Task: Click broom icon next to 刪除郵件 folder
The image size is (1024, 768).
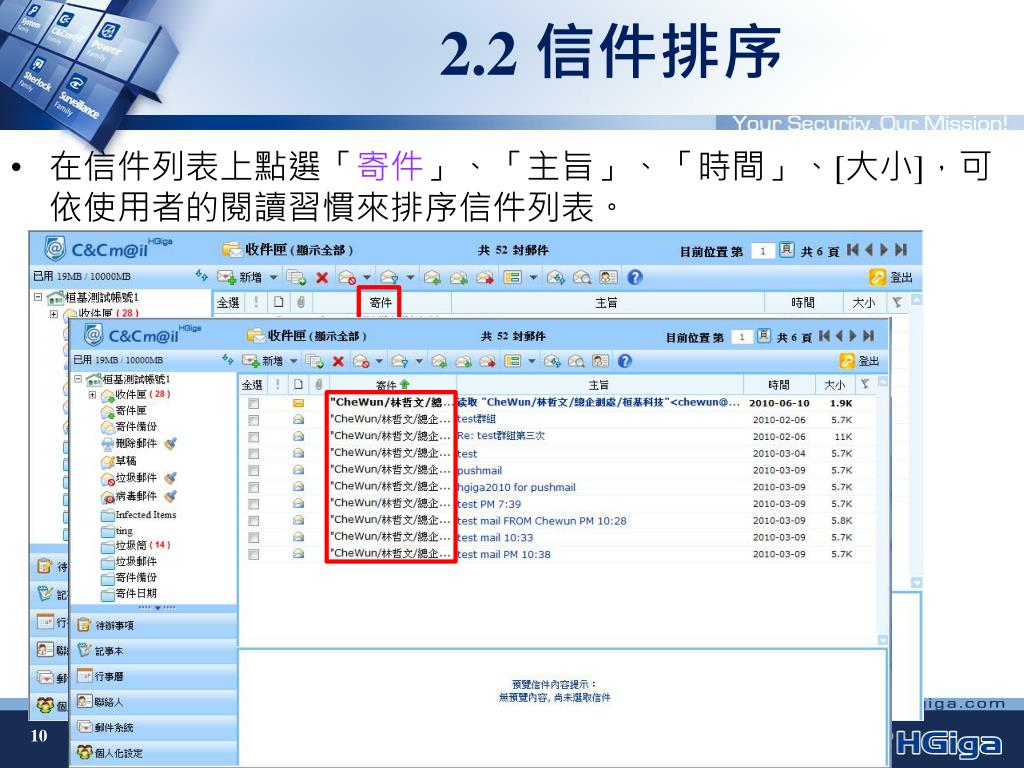Action: [x=170, y=443]
